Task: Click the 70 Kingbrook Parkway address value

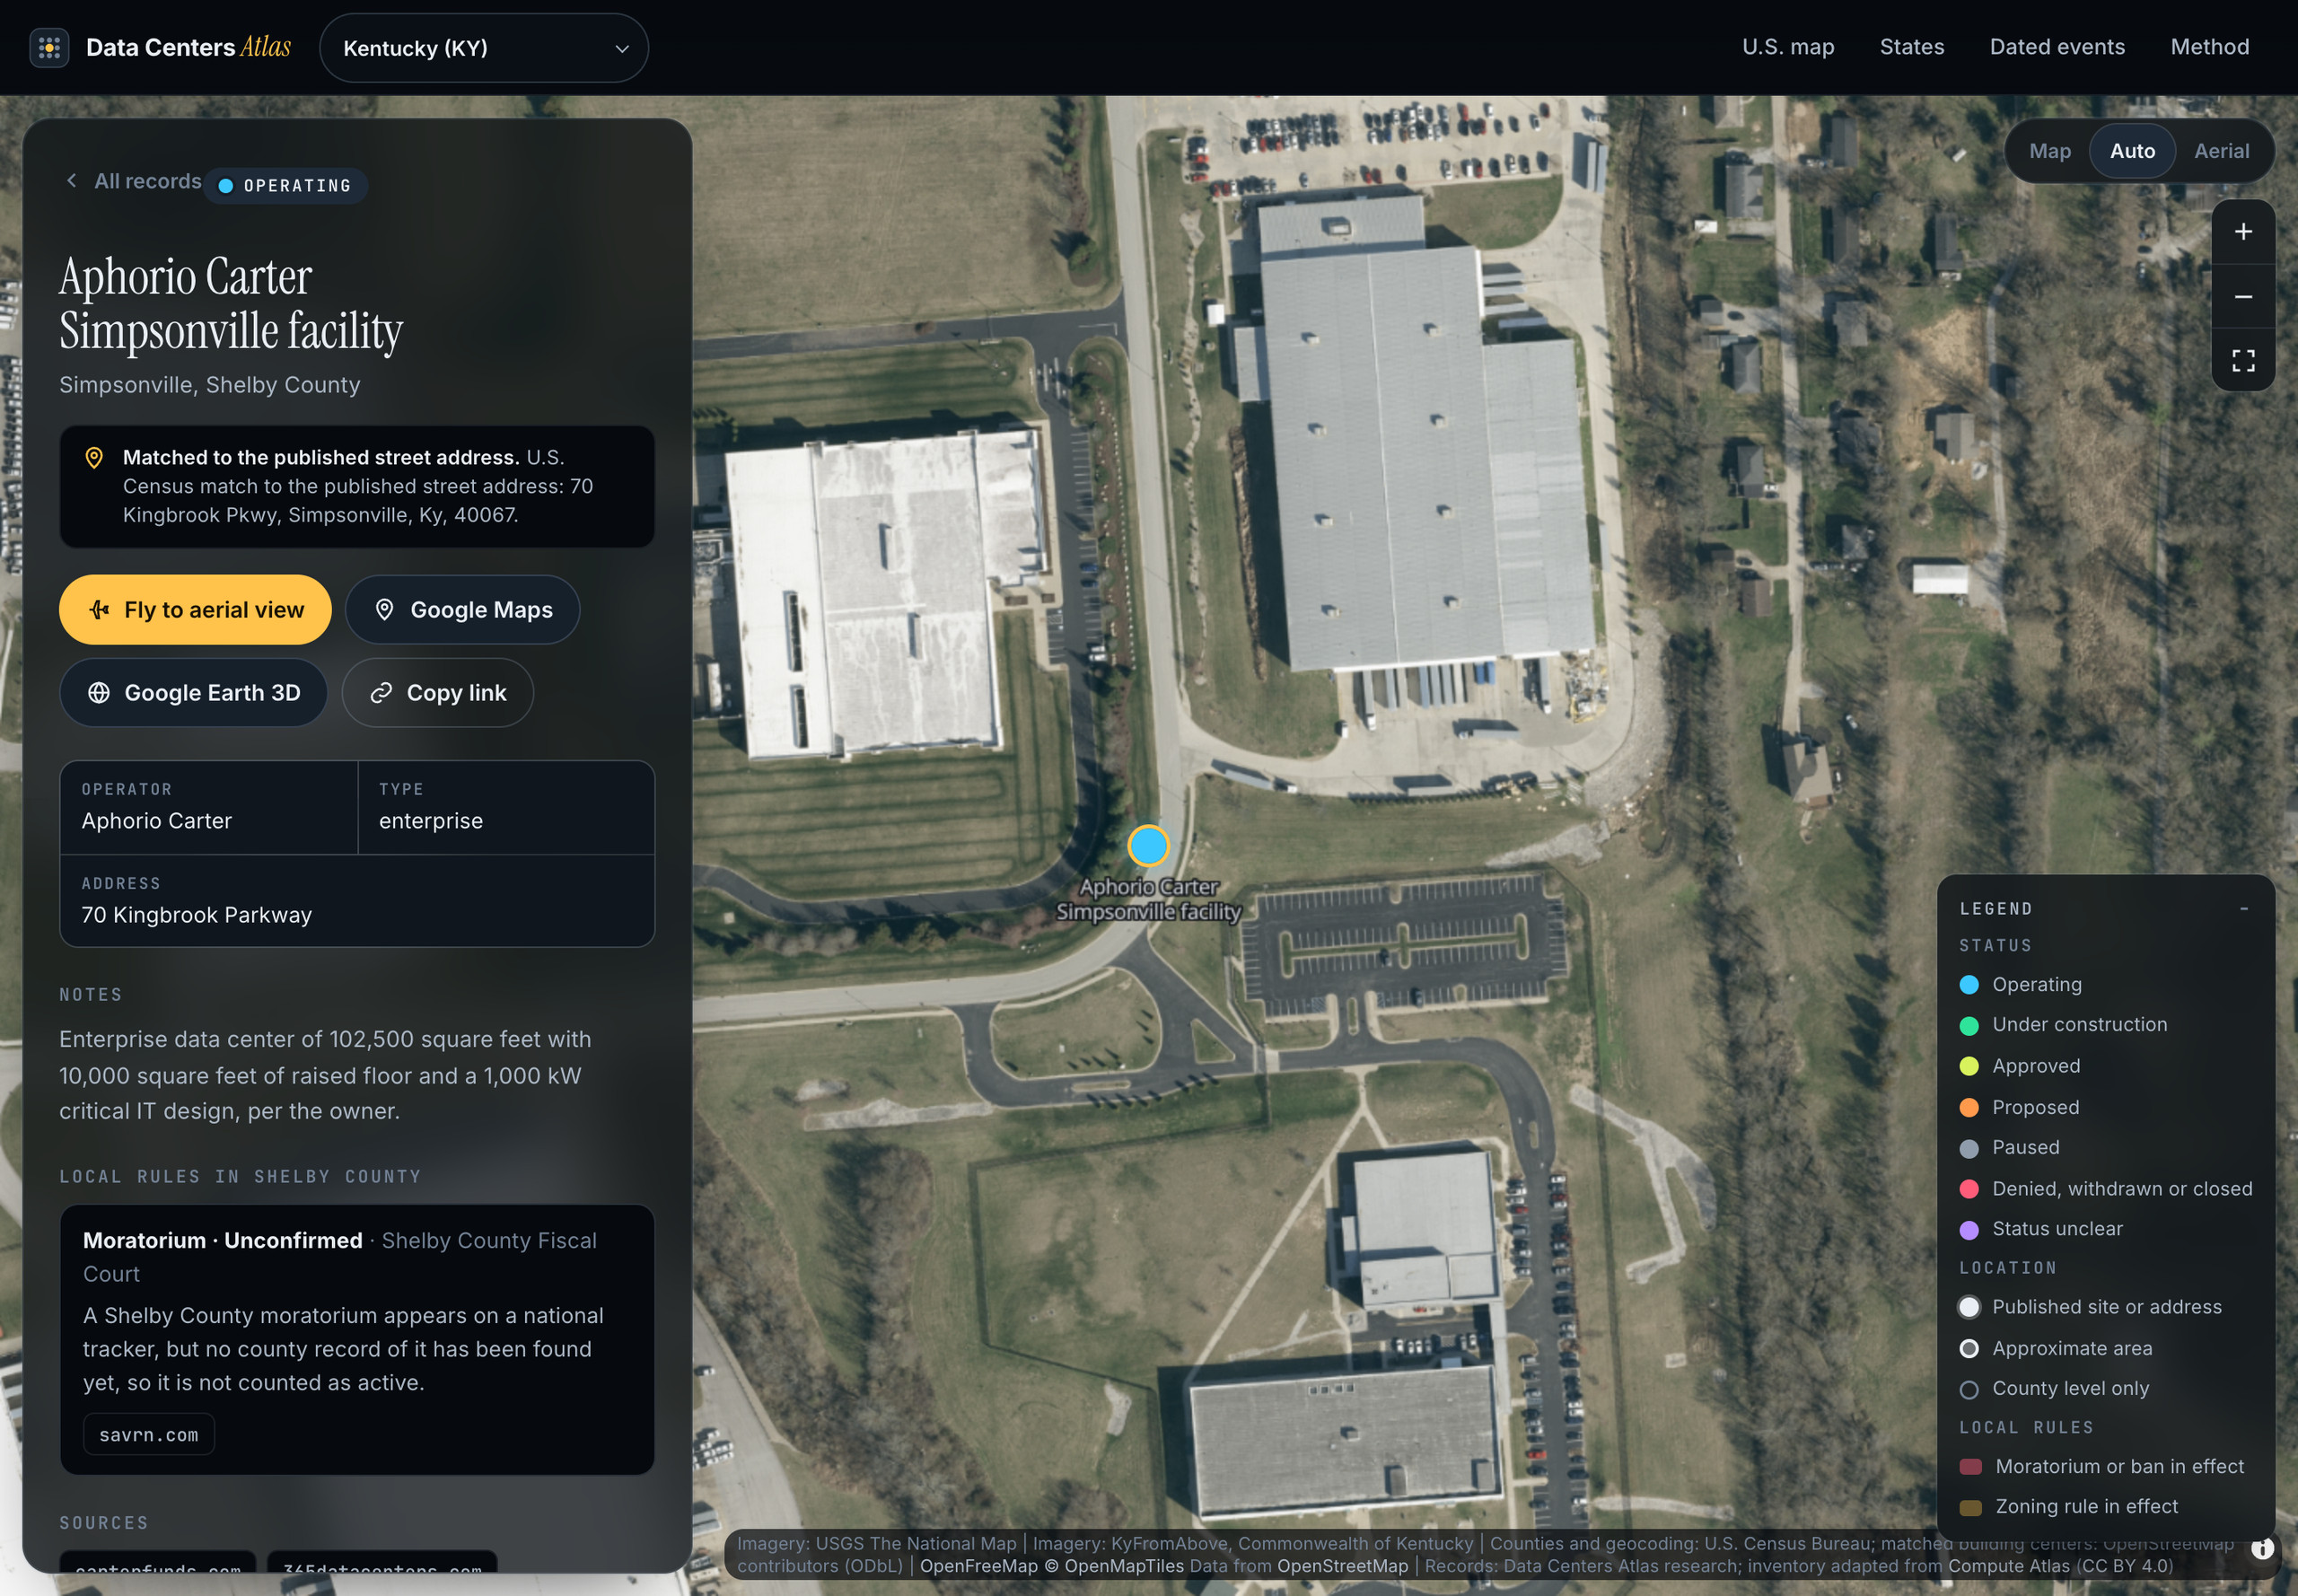Action: pos(196,915)
